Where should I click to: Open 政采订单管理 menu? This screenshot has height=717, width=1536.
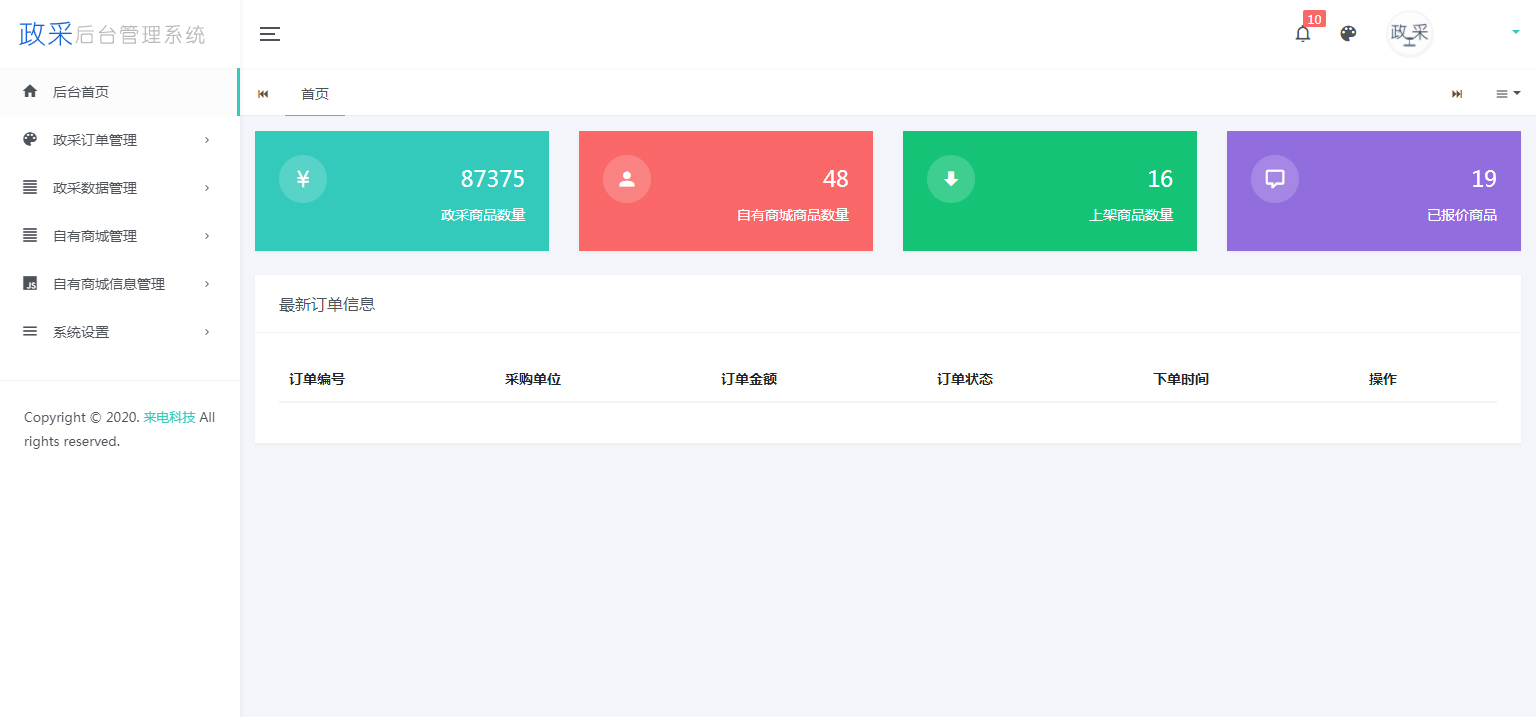point(119,140)
